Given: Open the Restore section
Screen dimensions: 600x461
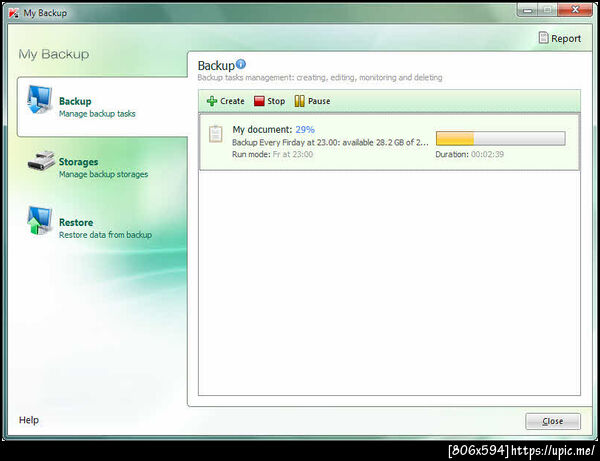Looking at the screenshot, I should (x=102, y=228).
